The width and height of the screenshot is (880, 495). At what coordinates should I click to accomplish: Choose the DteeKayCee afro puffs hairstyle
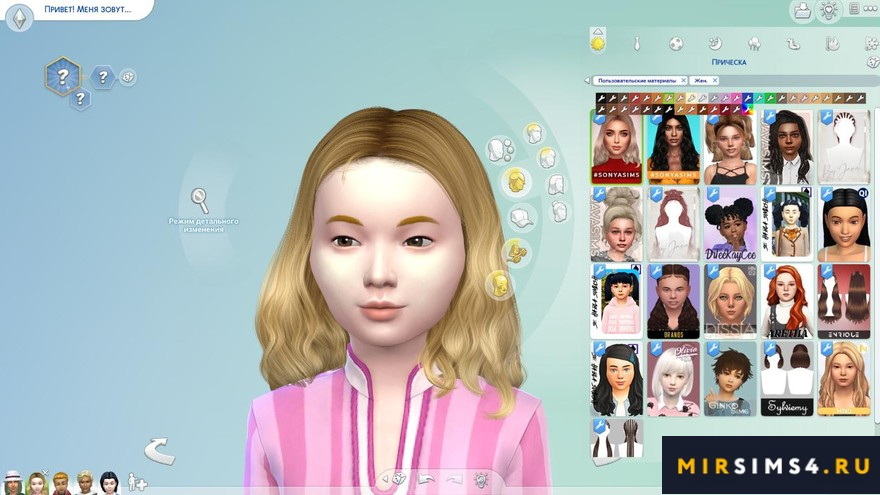point(731,224)
